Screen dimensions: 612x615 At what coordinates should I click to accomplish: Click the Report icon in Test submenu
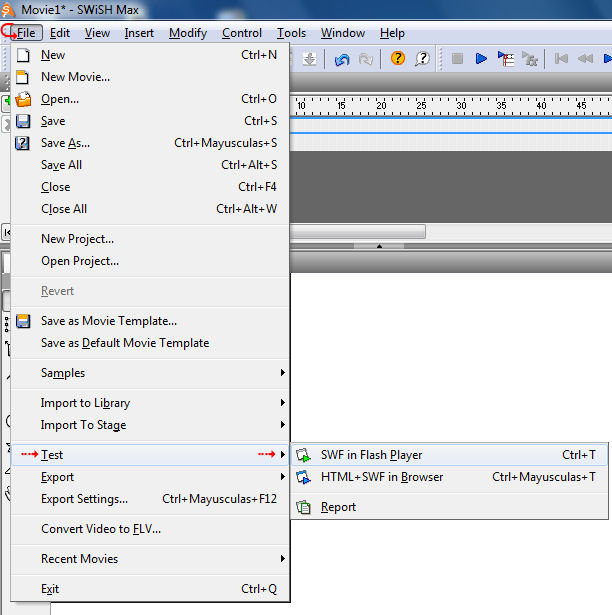303,507
